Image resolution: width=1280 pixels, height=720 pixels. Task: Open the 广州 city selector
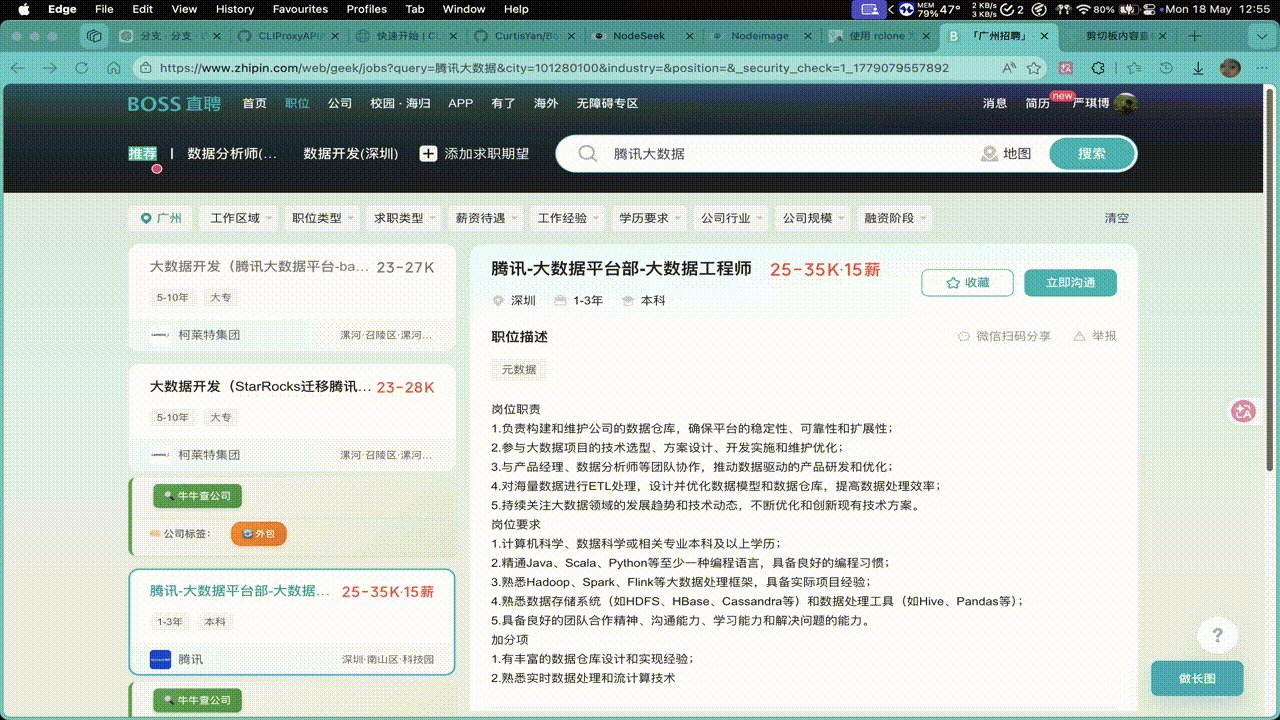coord(160,218)
